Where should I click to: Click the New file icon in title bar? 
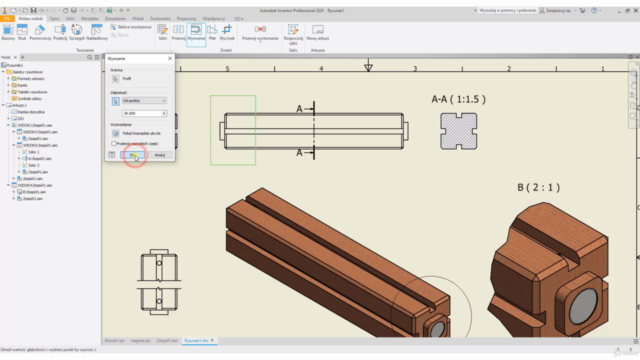pyautogui.click(x=13, y=10)
